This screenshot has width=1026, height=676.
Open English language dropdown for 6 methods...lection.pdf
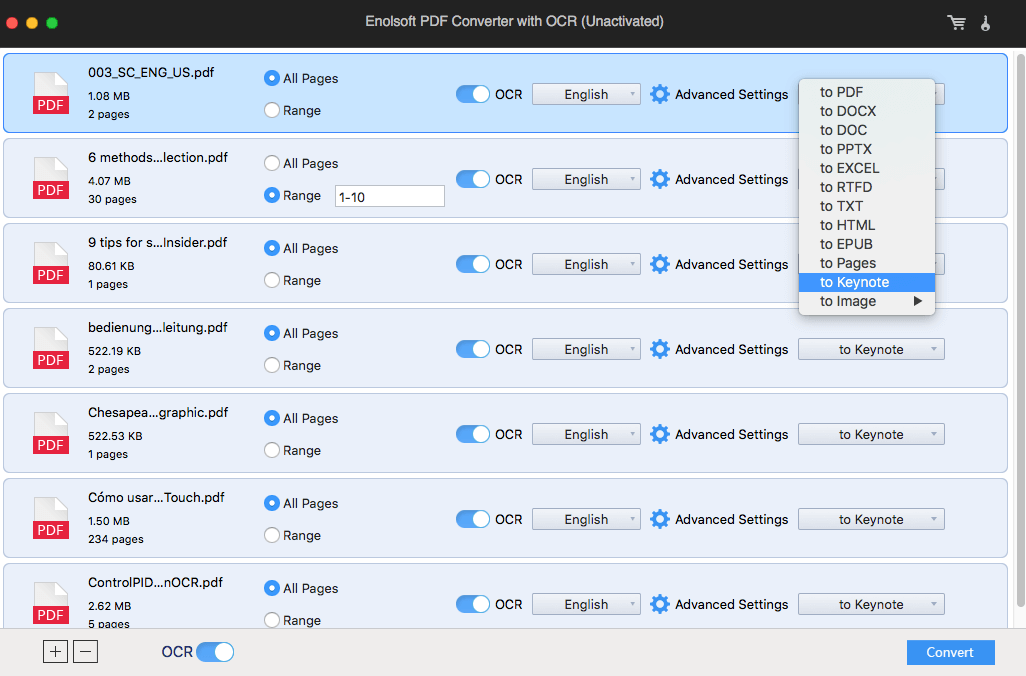[x=586, y=179]
